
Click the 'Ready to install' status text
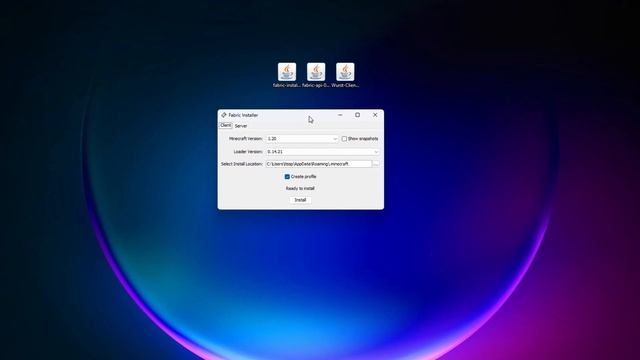coord(300,189)
